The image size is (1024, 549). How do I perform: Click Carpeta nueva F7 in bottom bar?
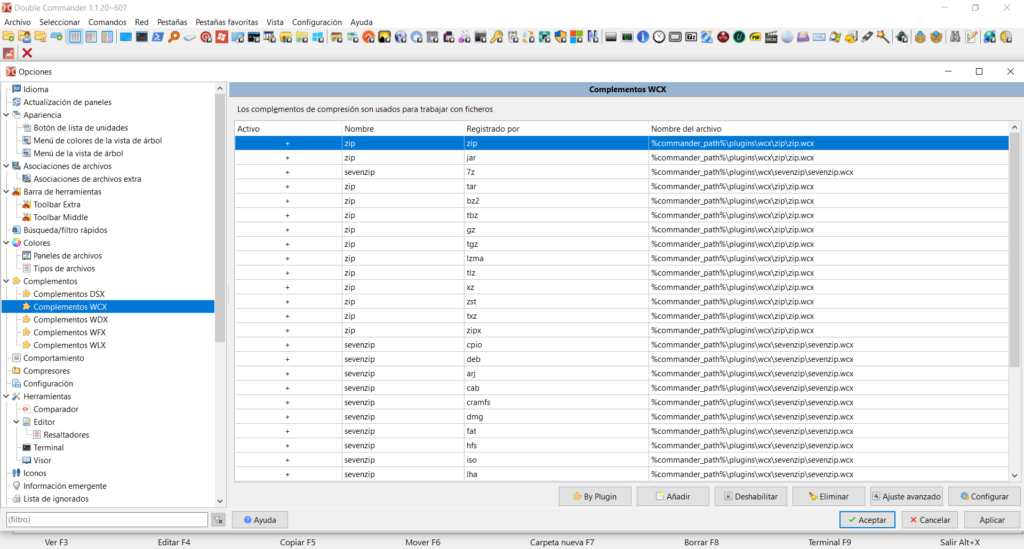pyautogui.click(x=562, y=542)
